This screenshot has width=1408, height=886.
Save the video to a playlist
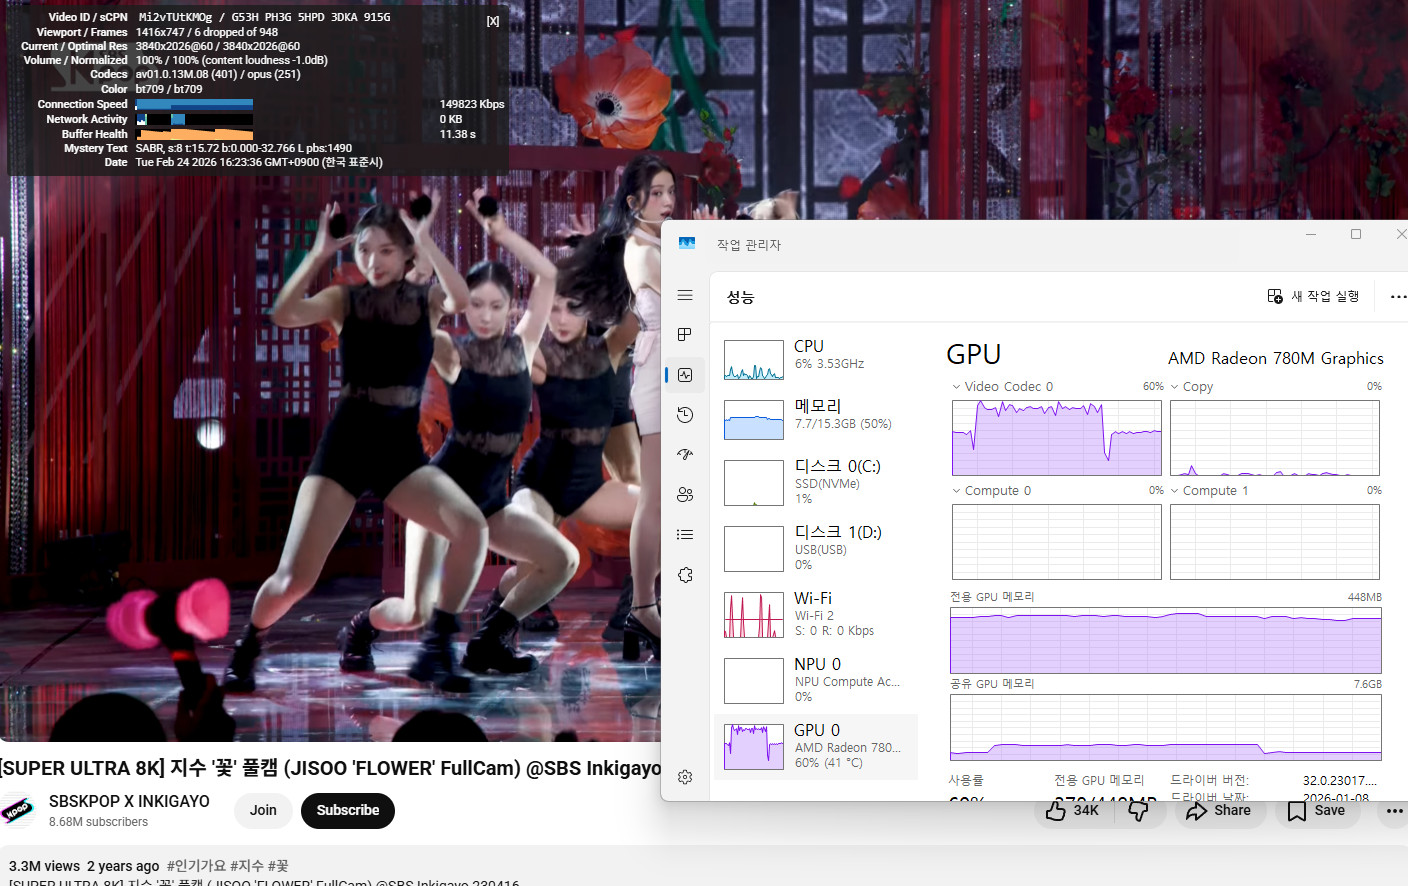[x=1317, y=810]
